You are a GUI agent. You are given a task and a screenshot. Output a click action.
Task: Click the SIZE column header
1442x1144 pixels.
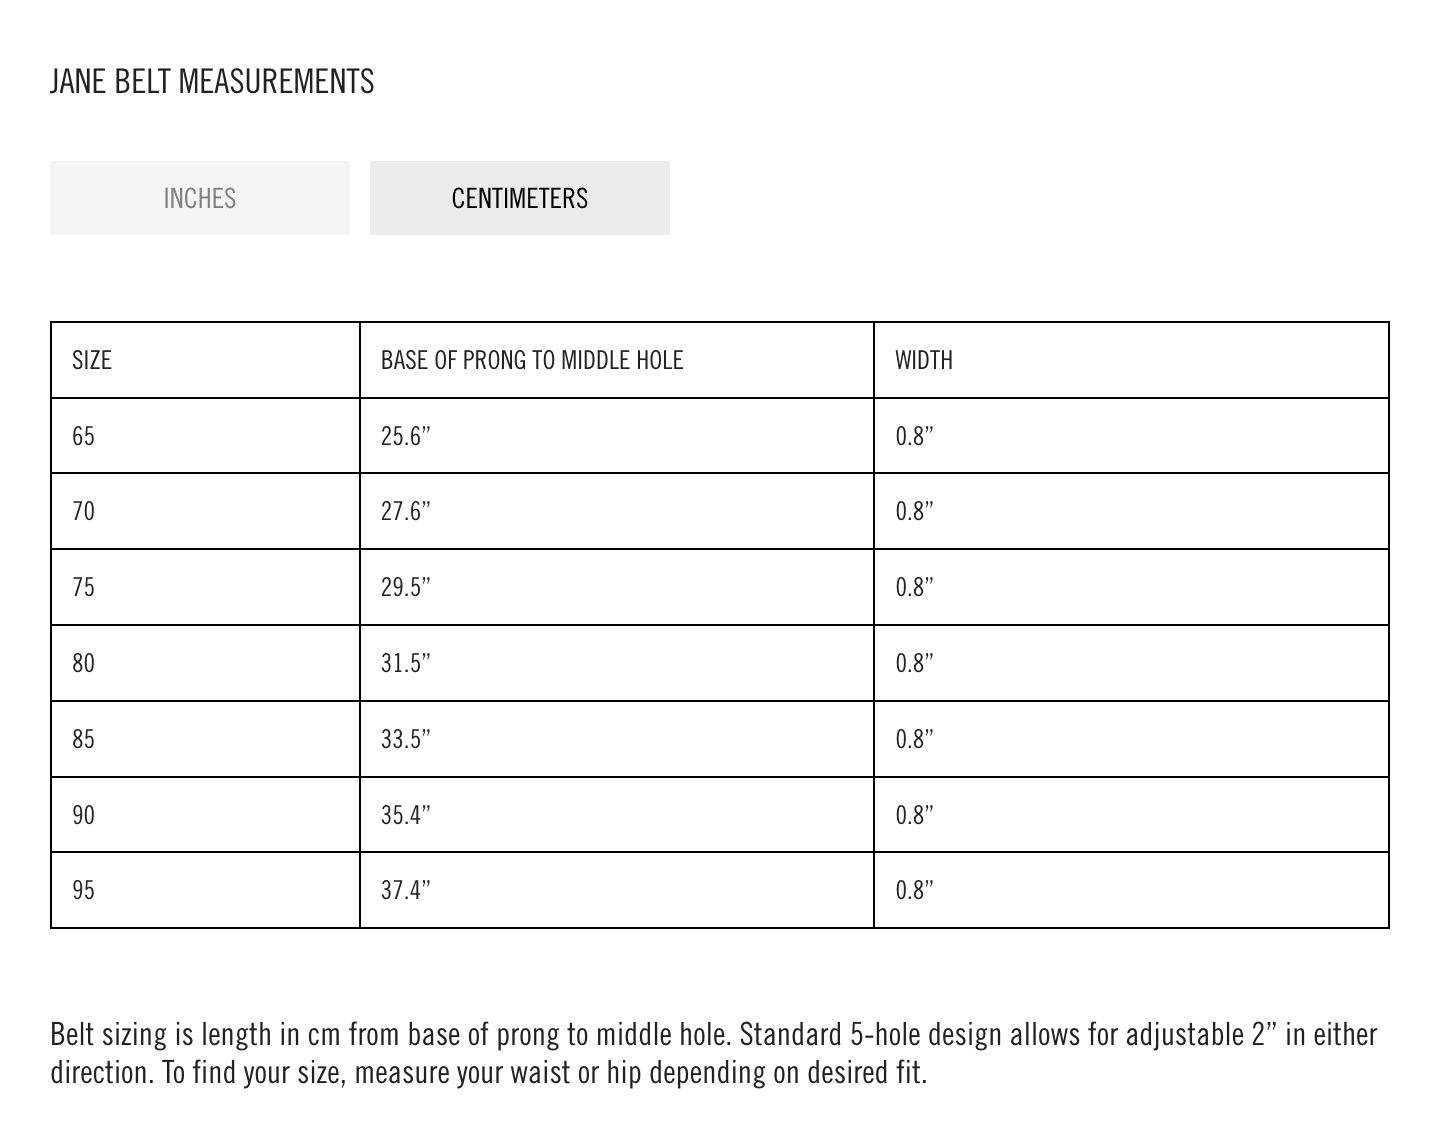pyautogui.click(x=205, y=360)
